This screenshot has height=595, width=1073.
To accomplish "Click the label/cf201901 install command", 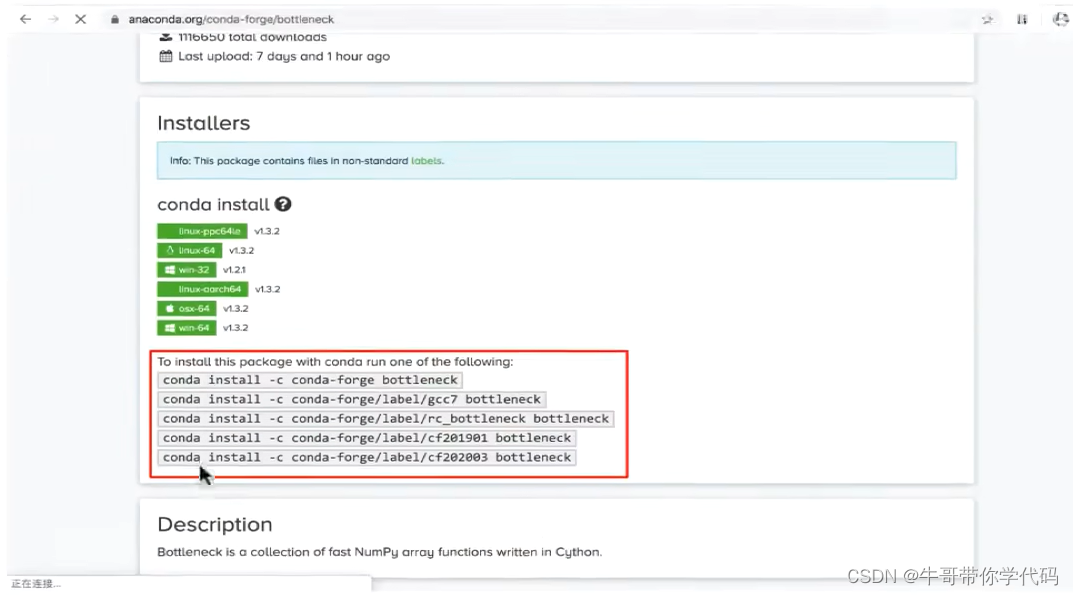I will 367,438.
